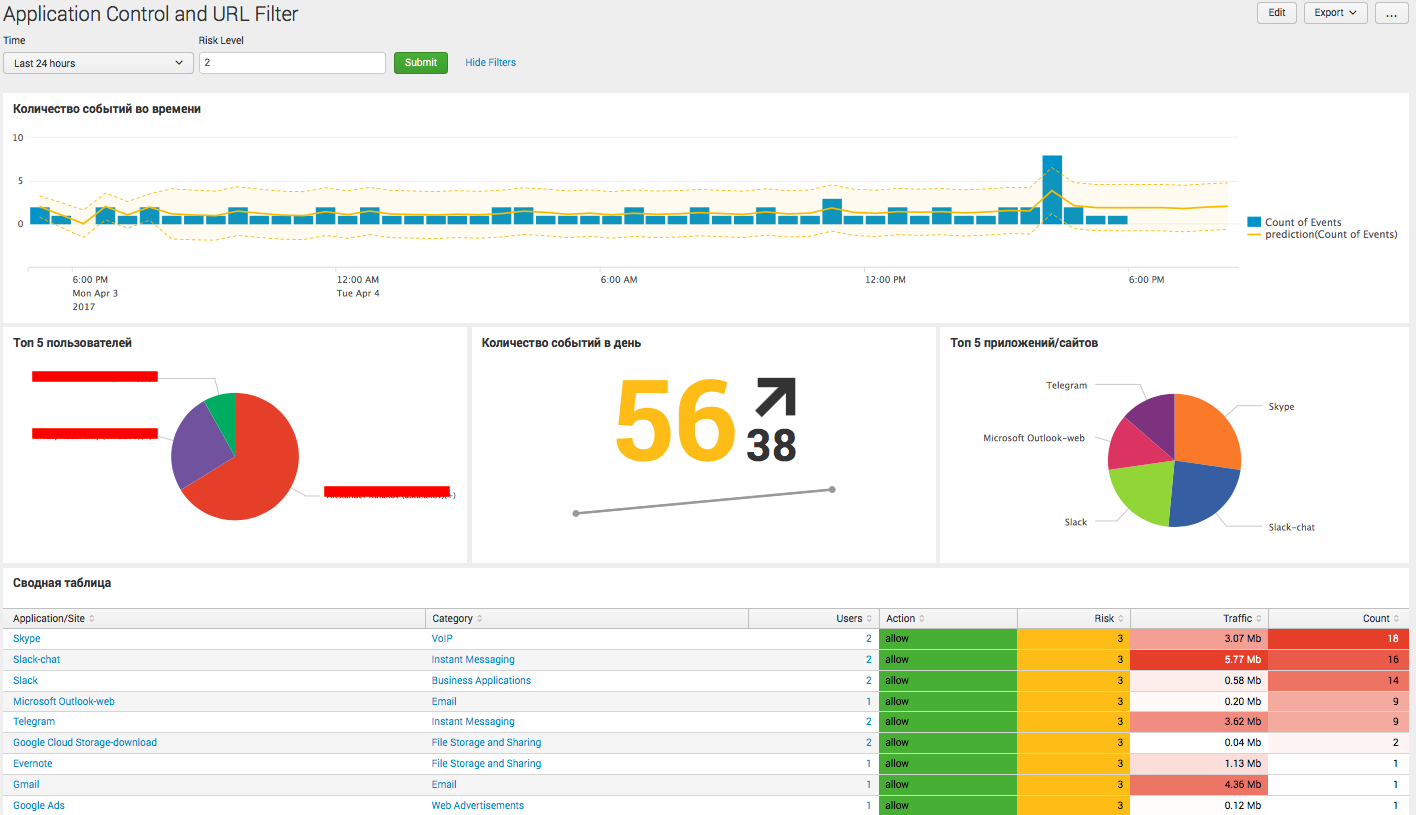Open the Slack-chat application link
Viewport: 1416px width, 815px height.
pos(37,660)
